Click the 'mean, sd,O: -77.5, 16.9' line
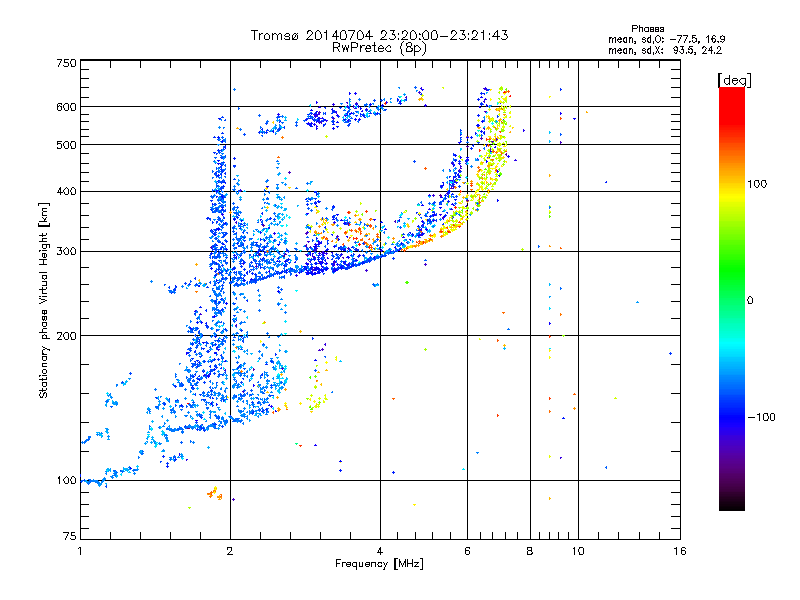The width and height of the screenshot is (800, 600). click(666, 39)
